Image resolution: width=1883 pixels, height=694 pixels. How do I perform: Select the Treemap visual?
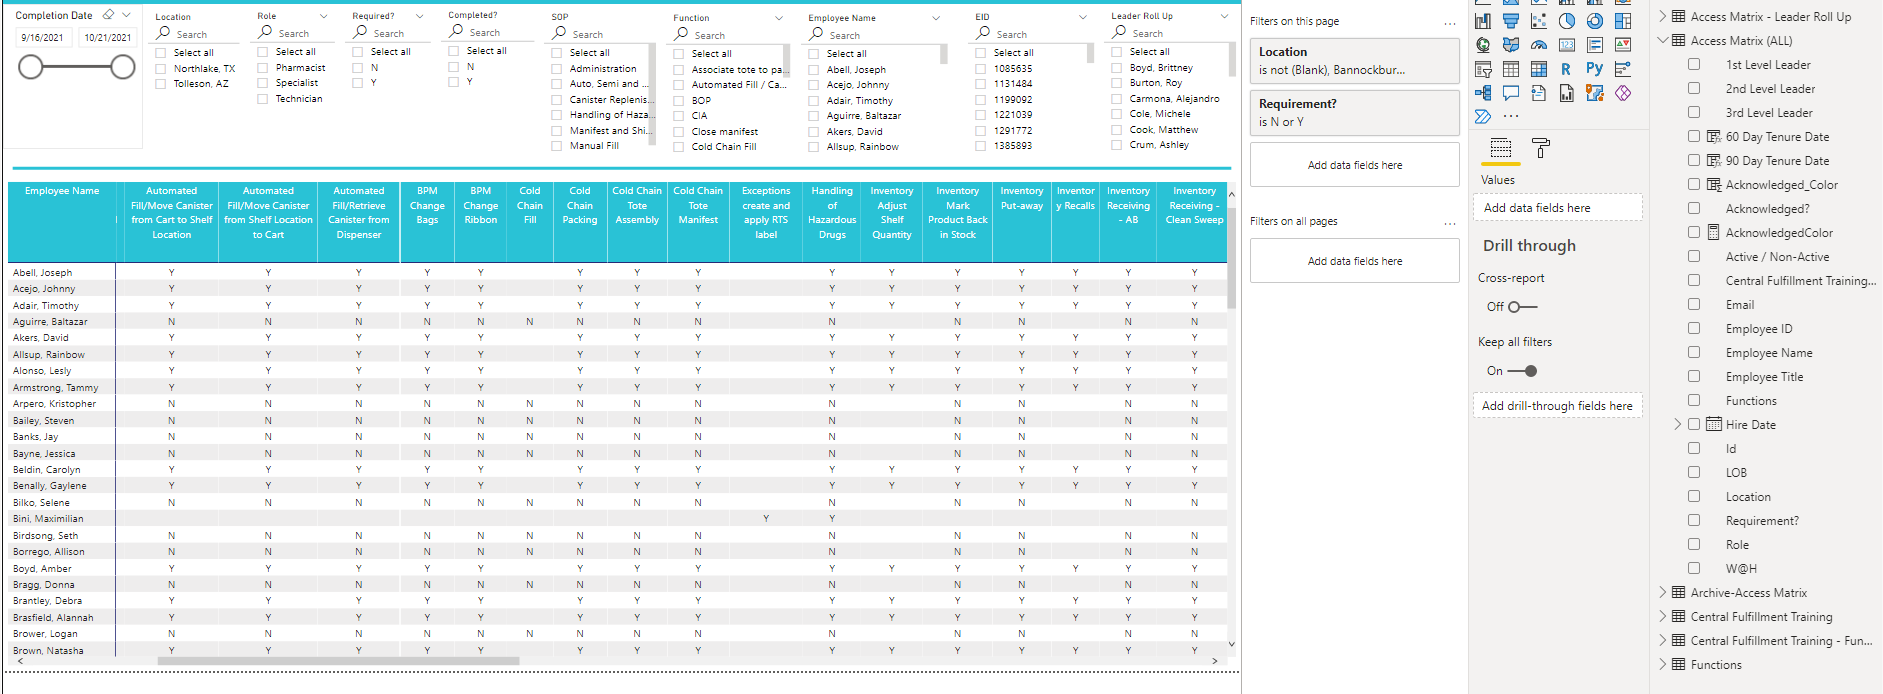(1623, 21)
